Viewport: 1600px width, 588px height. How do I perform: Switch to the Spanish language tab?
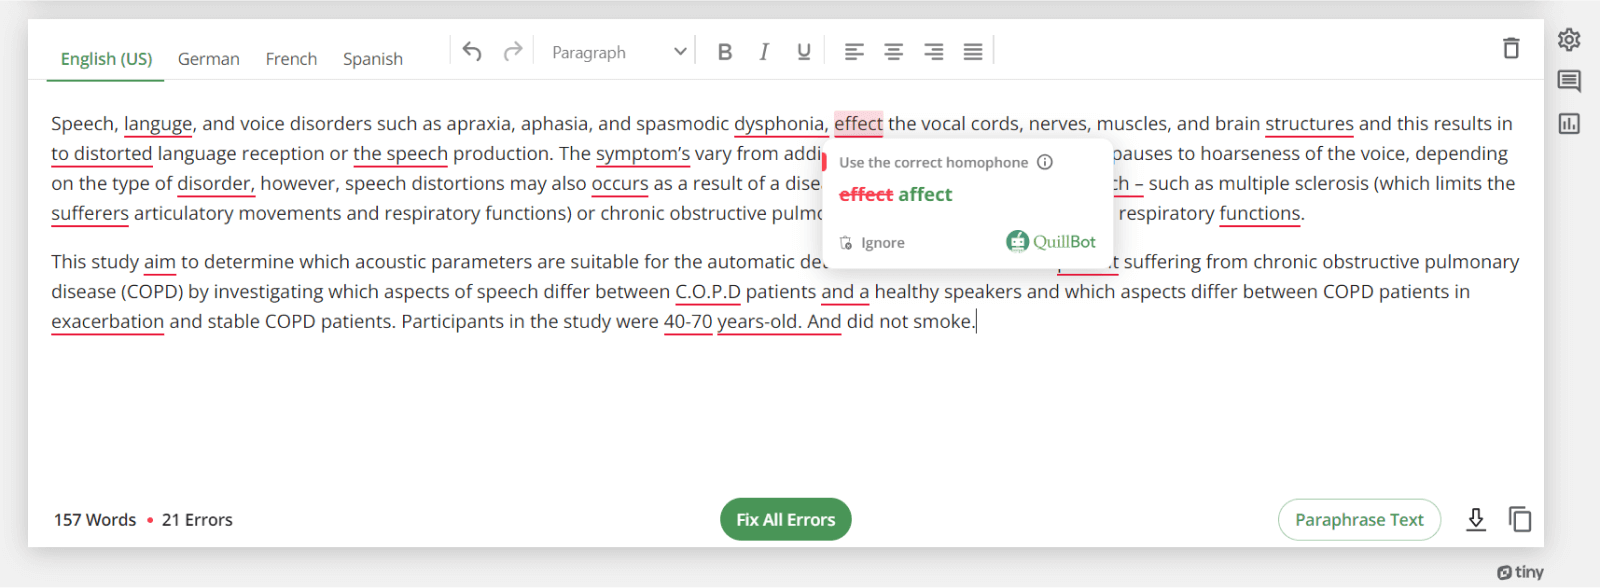click(372, 59)
